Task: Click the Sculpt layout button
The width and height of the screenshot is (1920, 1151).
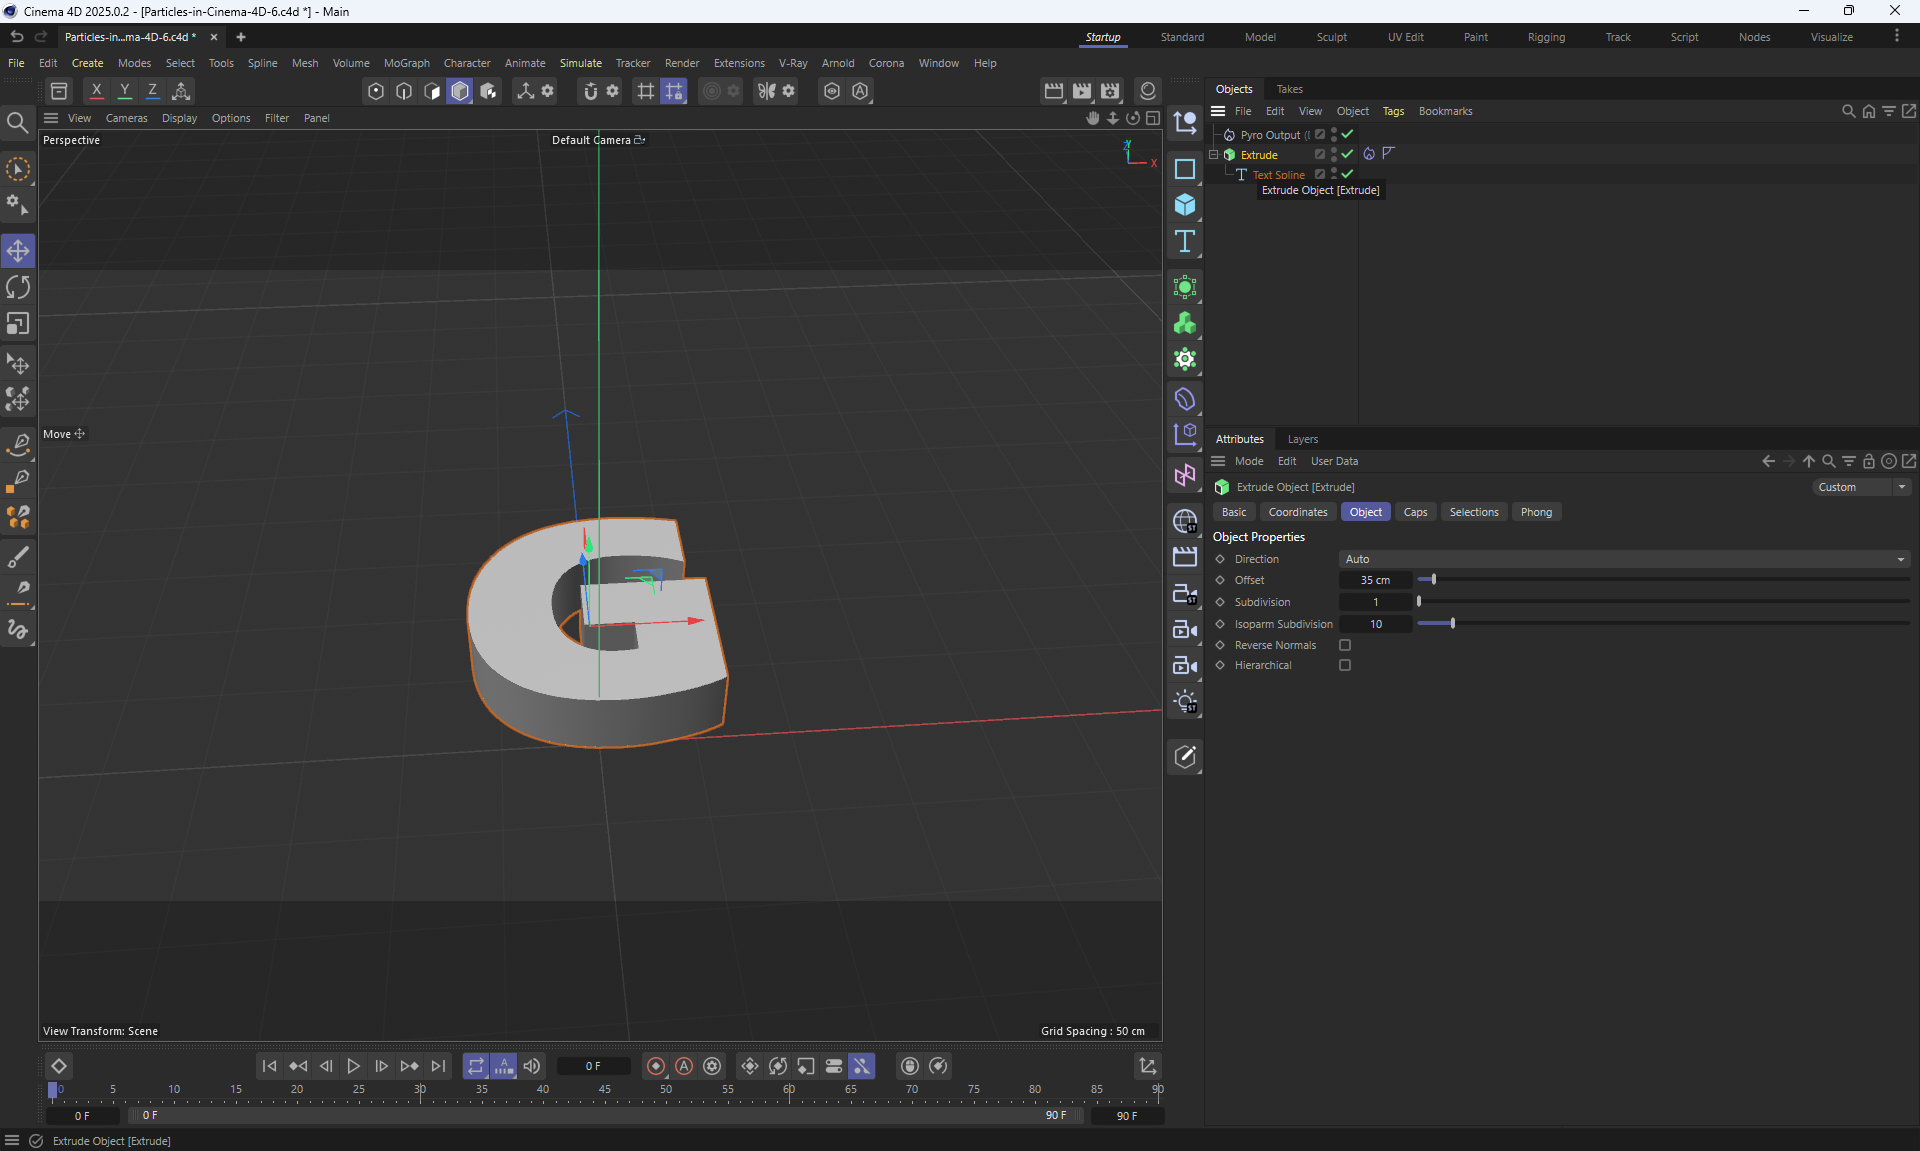Action: coord(1331,37)
